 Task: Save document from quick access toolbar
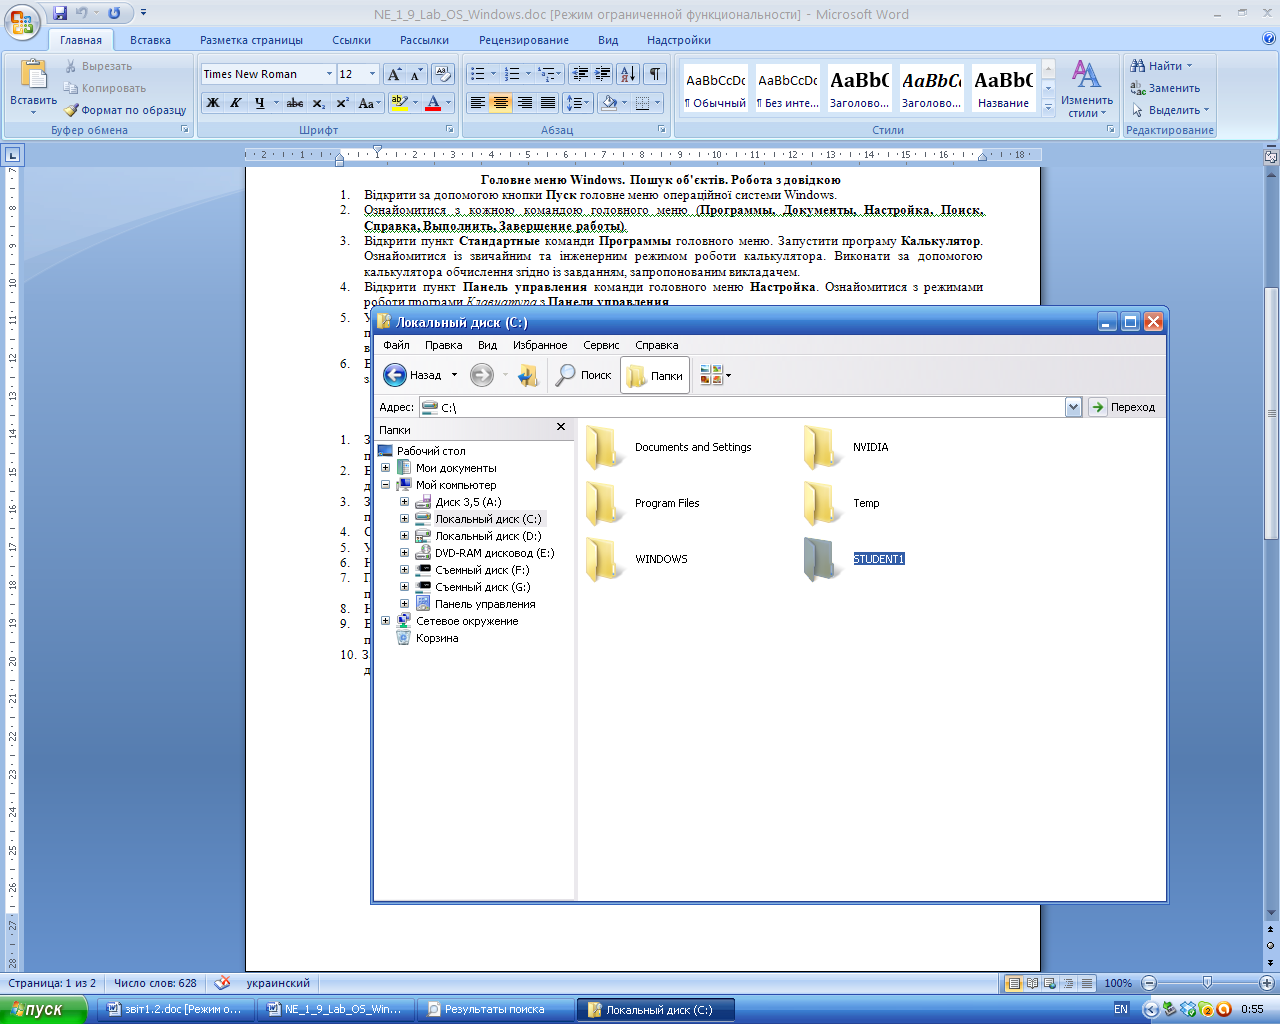tap(60, 14)
